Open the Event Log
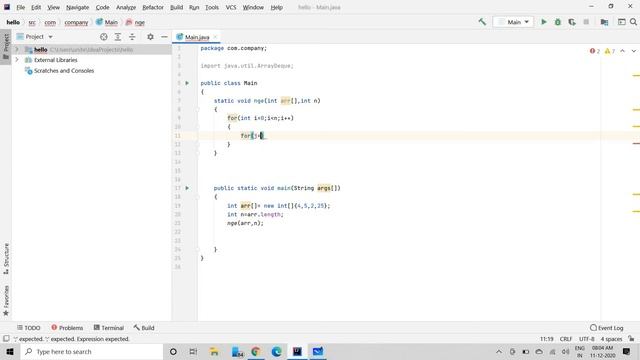Viewport: 640px width, 360px height. (607, 328)
